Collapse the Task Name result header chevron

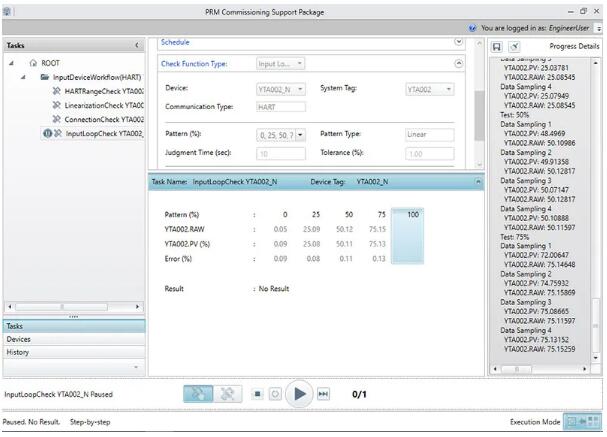(478, 182)
